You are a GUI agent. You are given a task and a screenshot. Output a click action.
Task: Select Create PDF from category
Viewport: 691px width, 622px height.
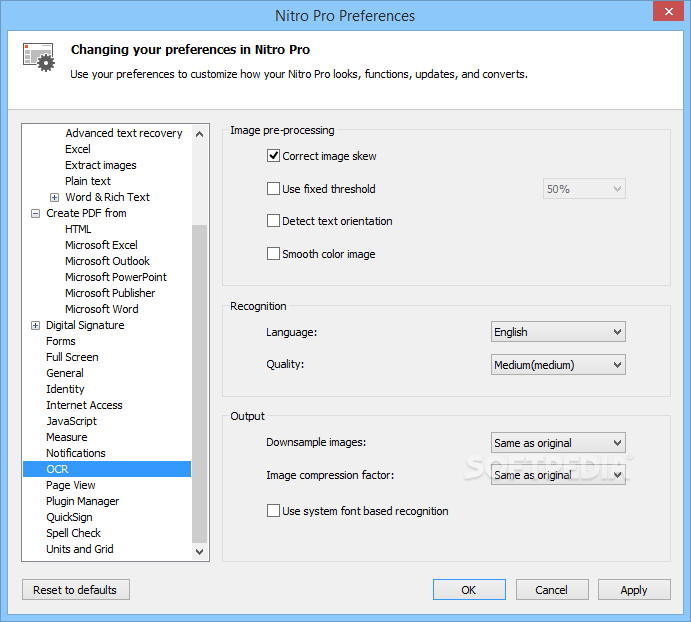coord(86,213)
